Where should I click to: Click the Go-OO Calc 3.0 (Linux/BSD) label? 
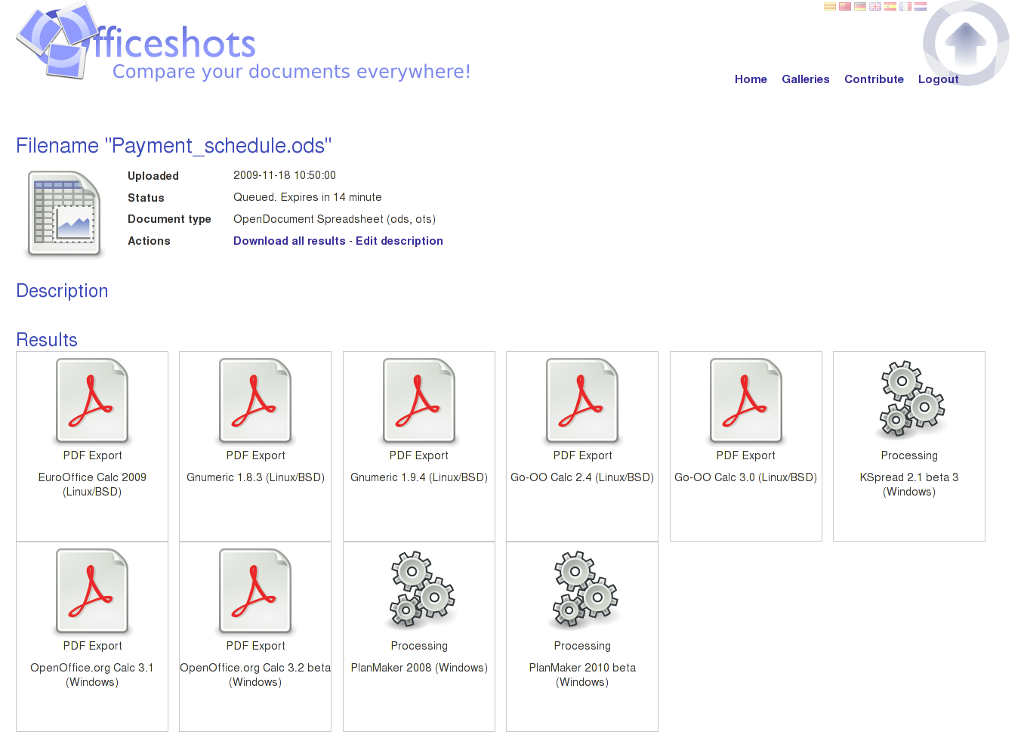click(746, 477)
